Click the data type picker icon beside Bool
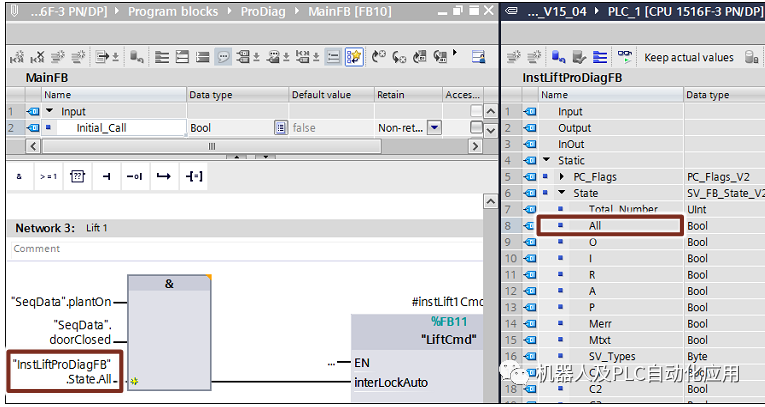Viewport: 765px width, 407px height. pos(281,128)
